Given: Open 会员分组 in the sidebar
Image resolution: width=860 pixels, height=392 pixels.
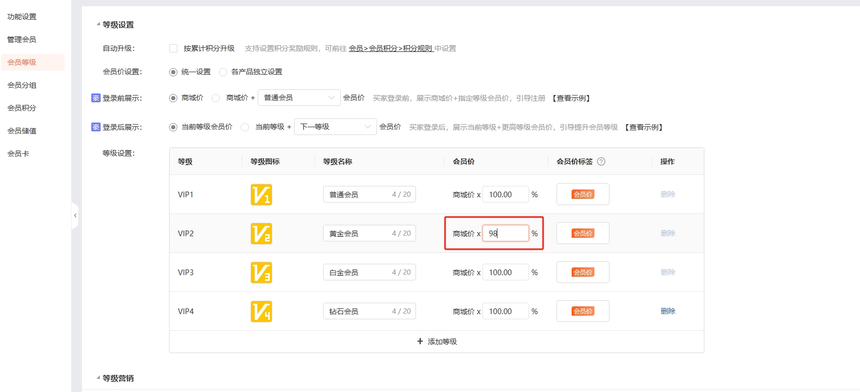Looking at the screenshot, I should (22, 85).
